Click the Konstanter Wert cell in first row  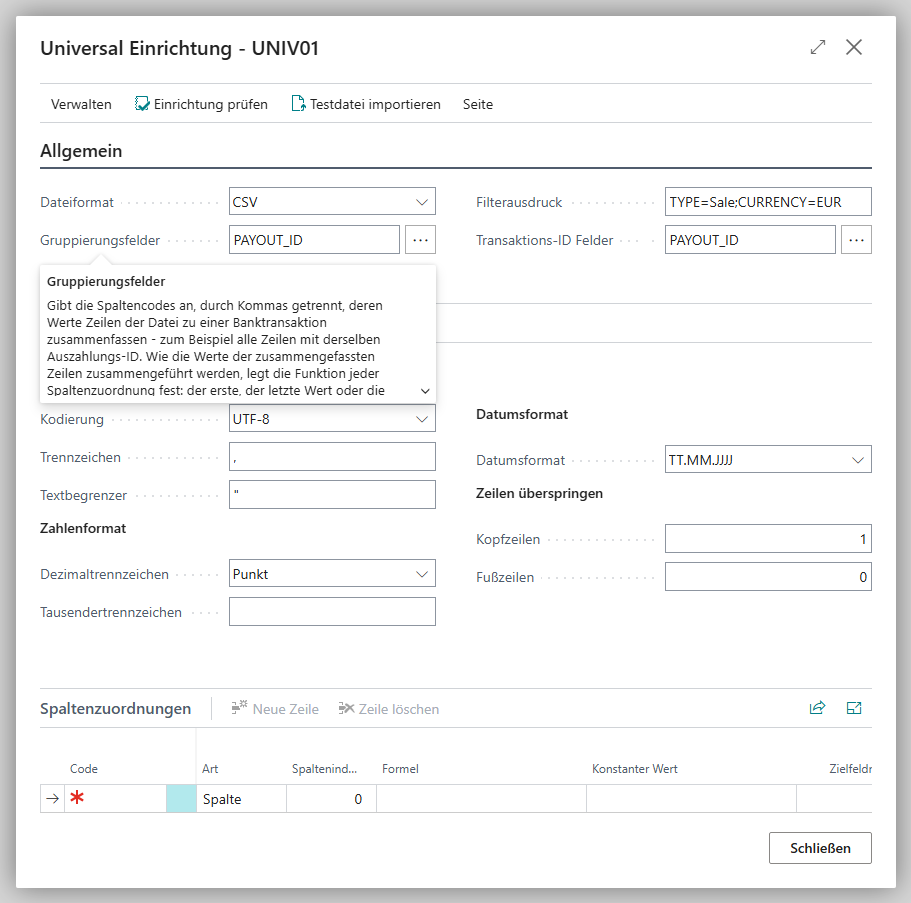click(691, 798)
